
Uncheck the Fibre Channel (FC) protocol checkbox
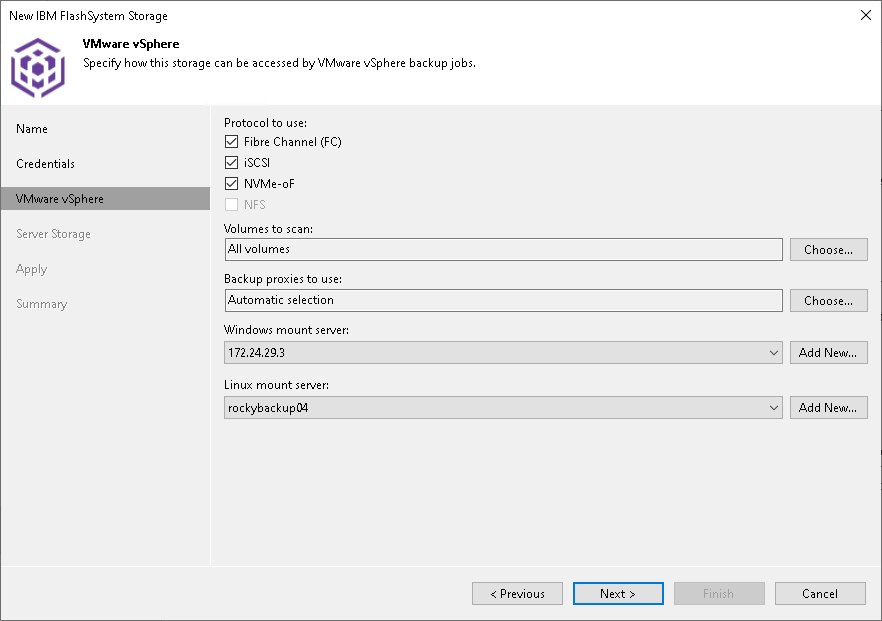231,141
